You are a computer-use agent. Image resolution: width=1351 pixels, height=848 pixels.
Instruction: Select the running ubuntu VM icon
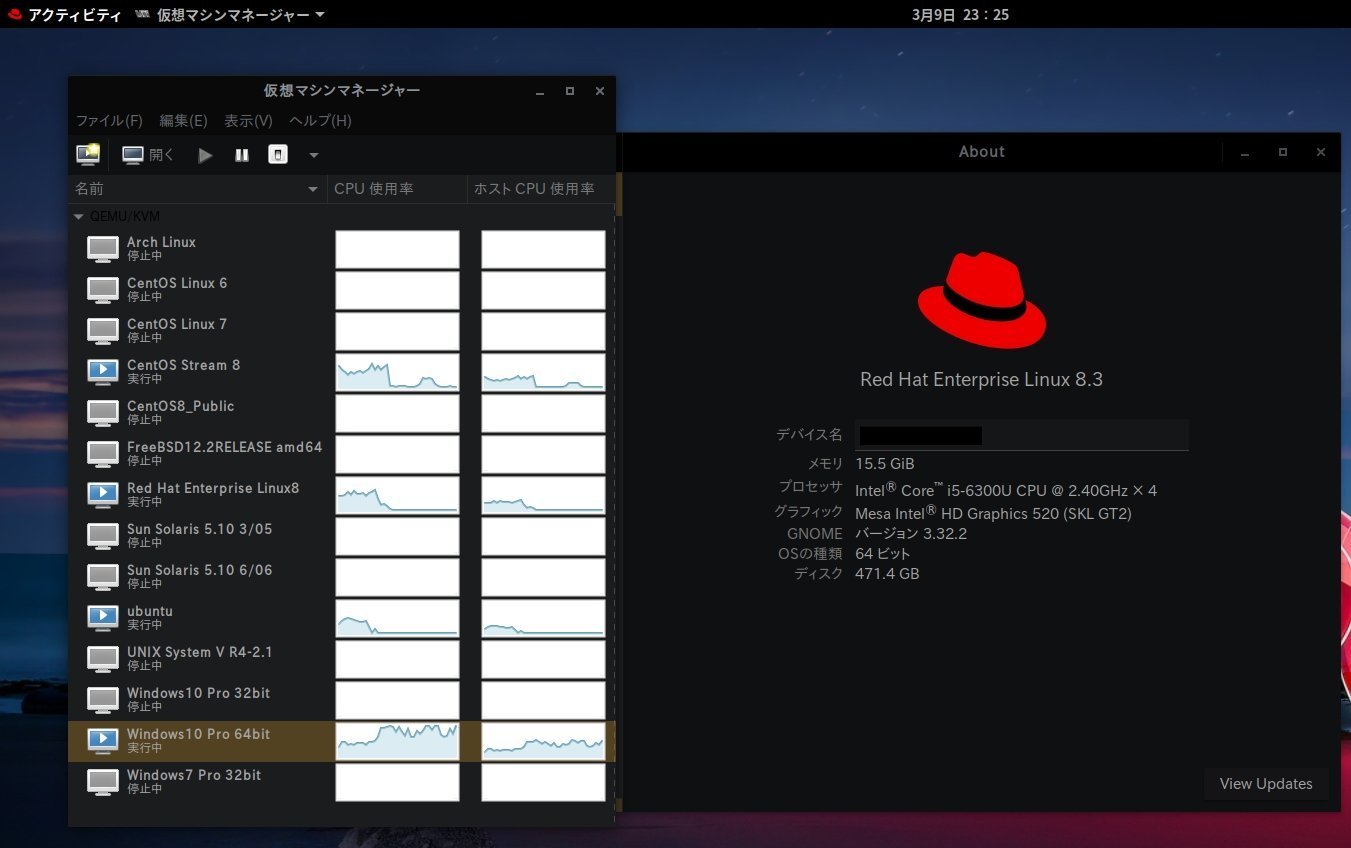coord(103,617)
